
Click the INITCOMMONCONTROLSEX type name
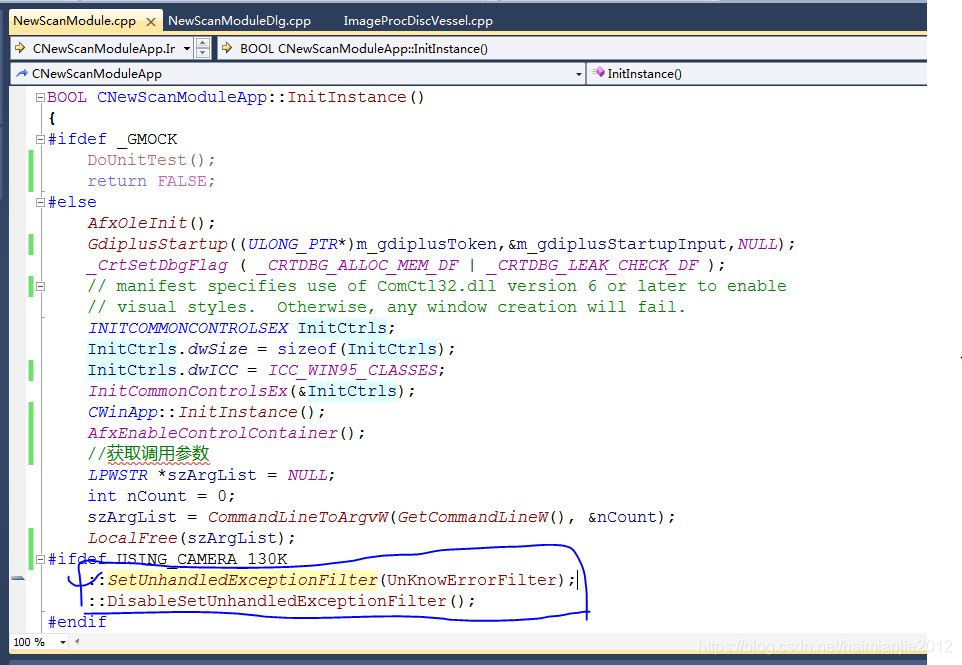tap(188, 328)
